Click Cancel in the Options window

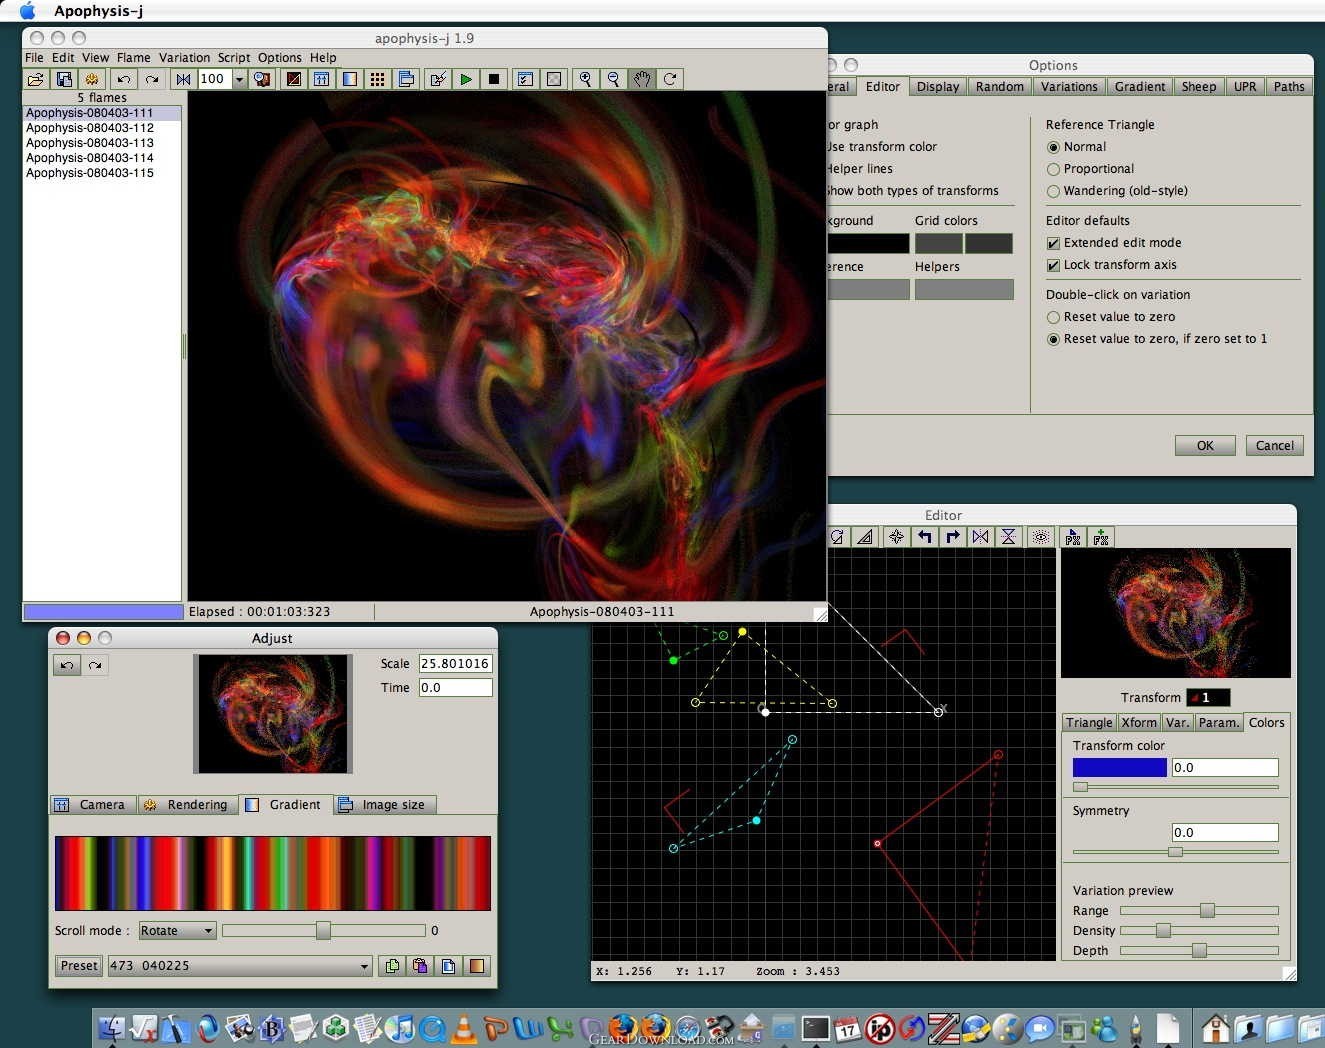tap(1275, 445)
